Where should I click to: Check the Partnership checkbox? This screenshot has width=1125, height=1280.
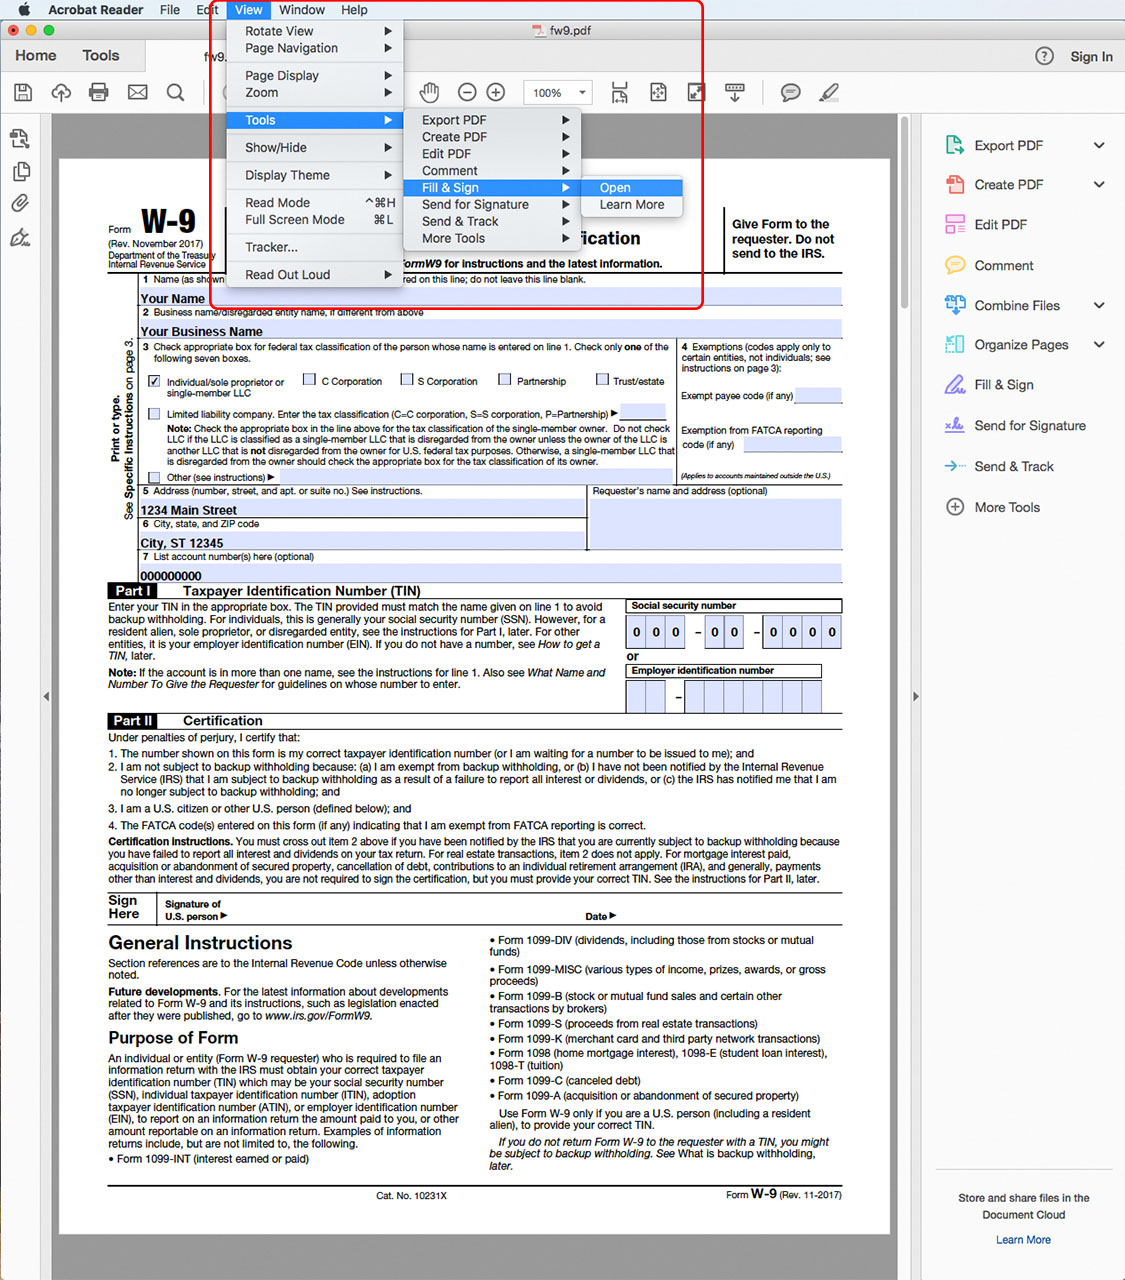(x=505, y=379)
